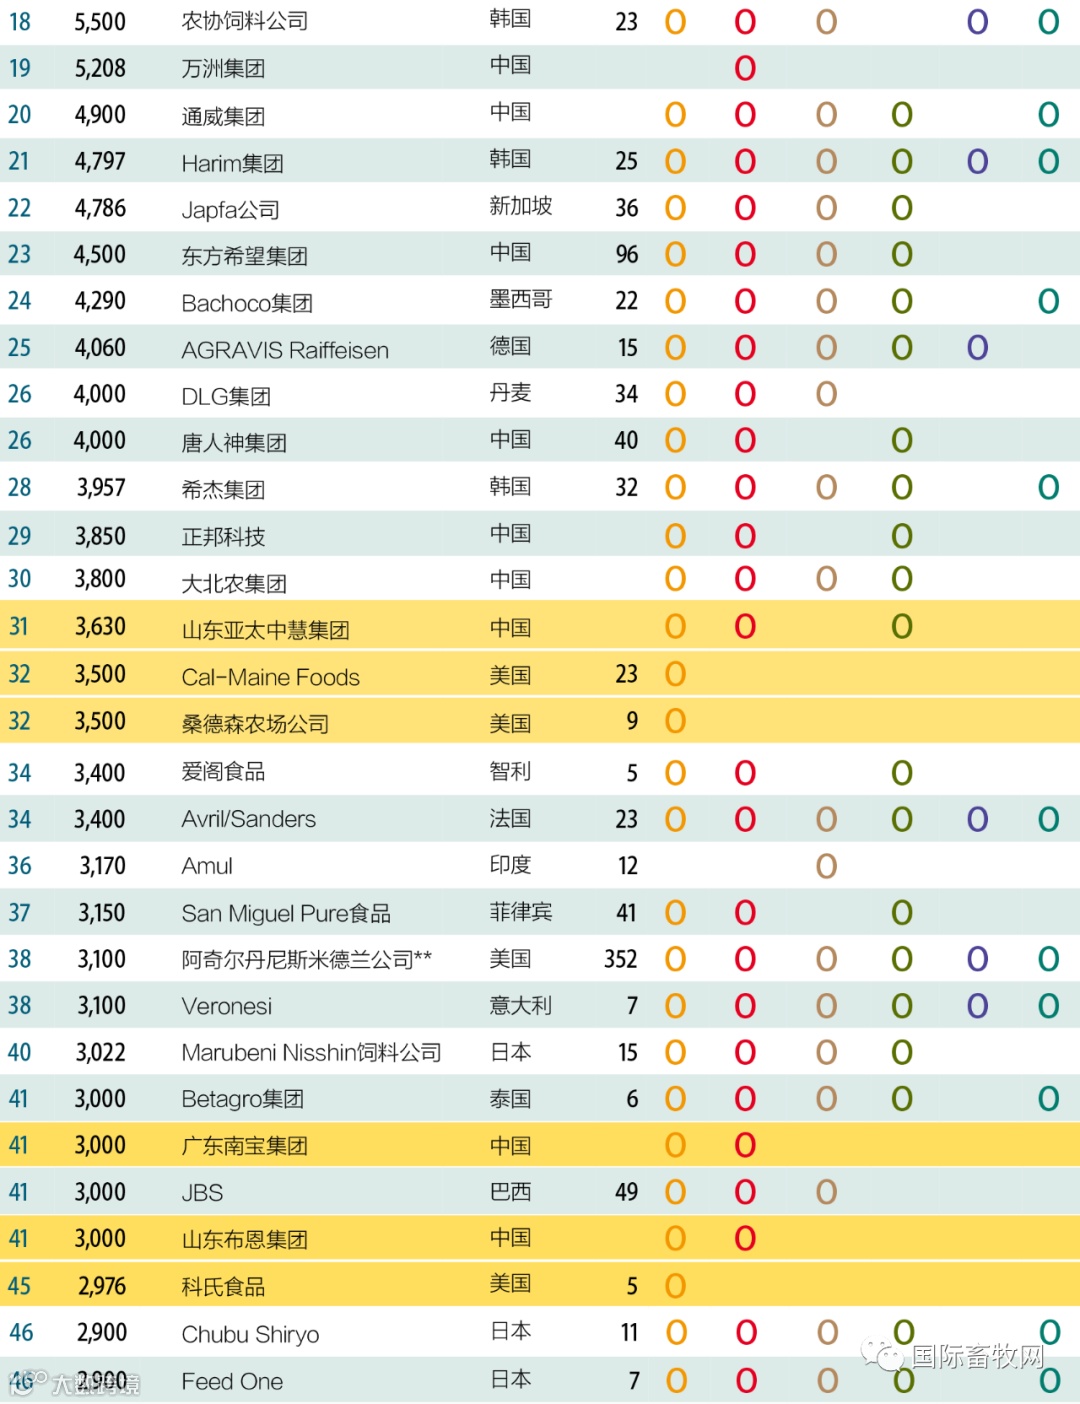Select the value 4,290
Image resolution: width=1080 pixels, height=1404 pixels.
tap(100, 301)
